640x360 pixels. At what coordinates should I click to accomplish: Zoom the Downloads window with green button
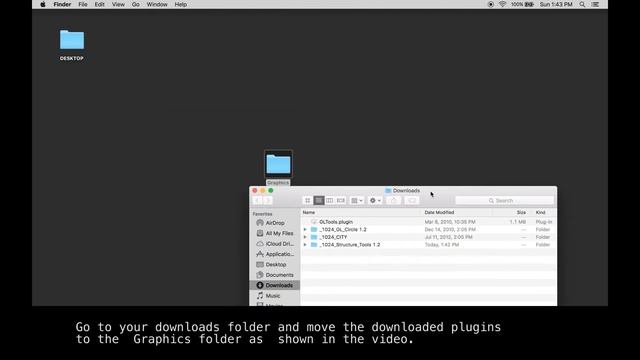click(x=271, y=191)
